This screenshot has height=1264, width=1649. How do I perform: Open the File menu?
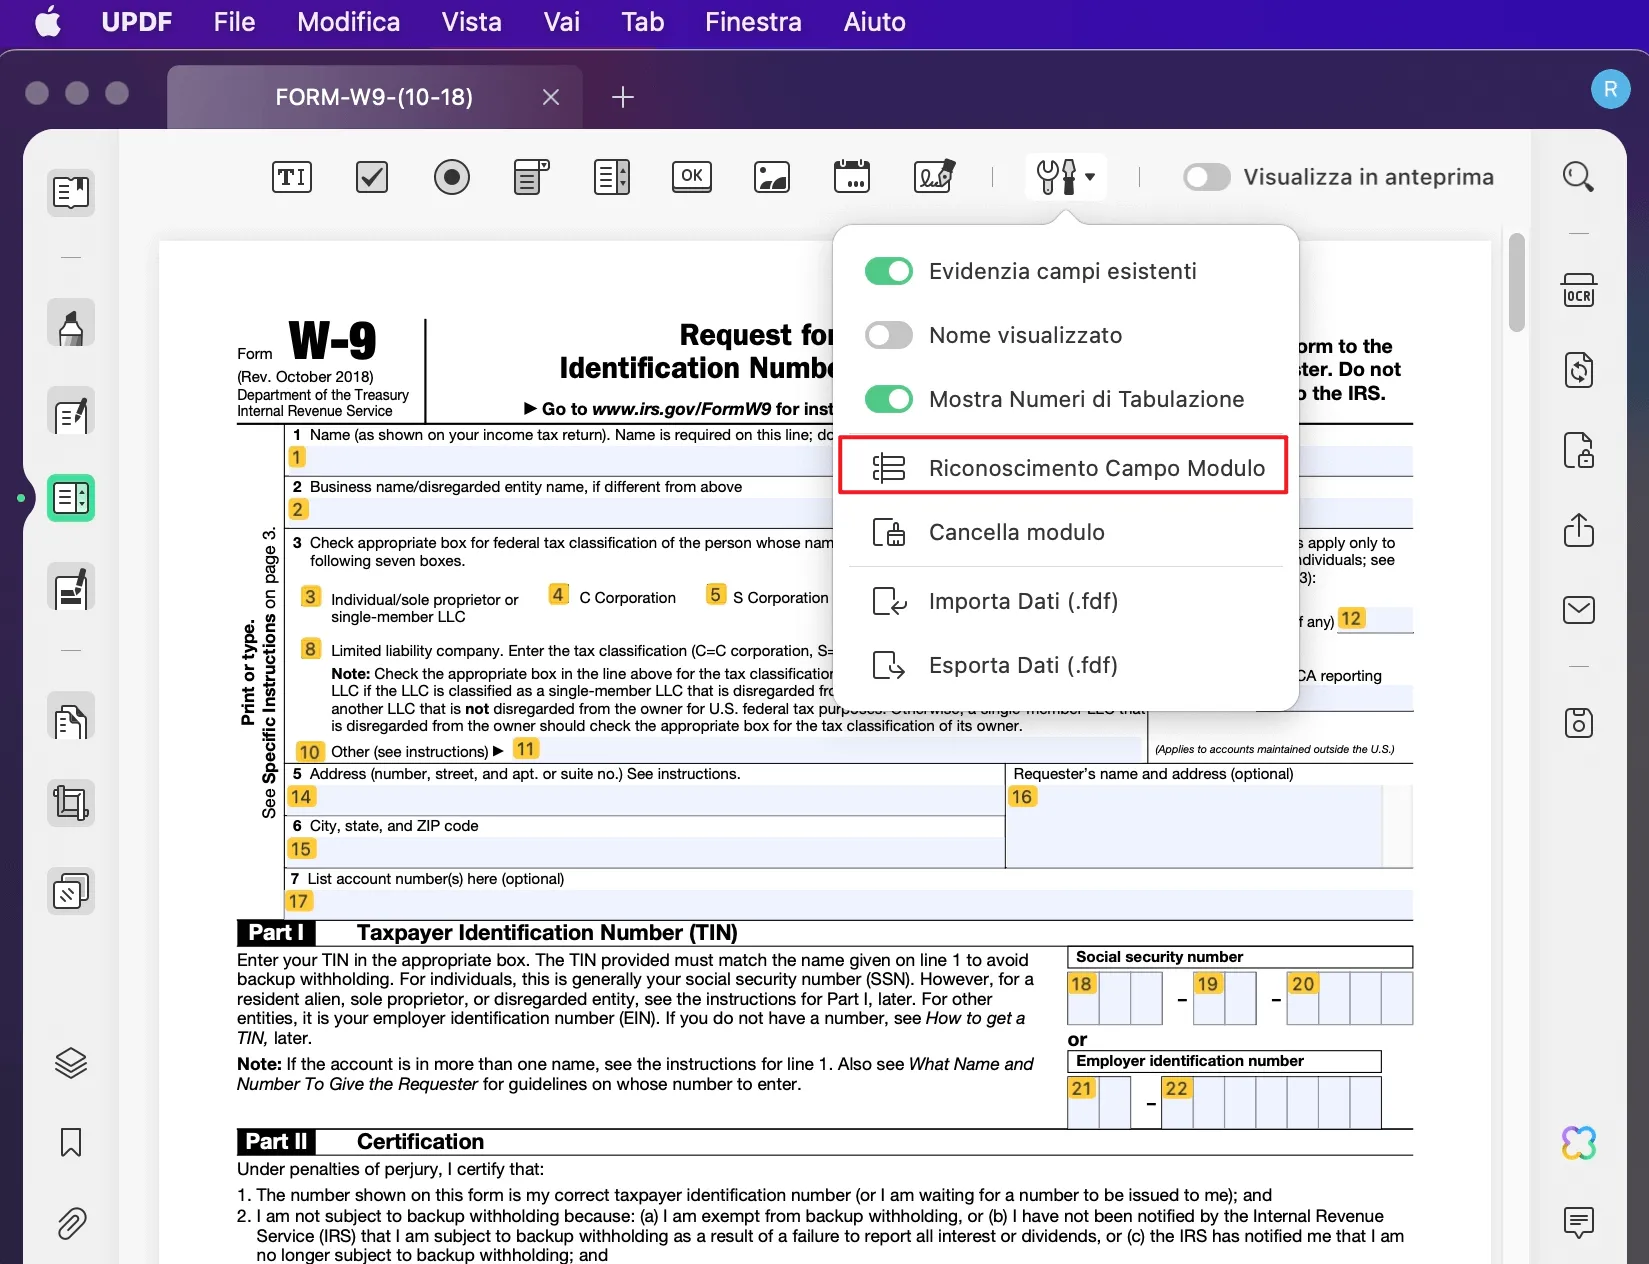tap(234, 22)
